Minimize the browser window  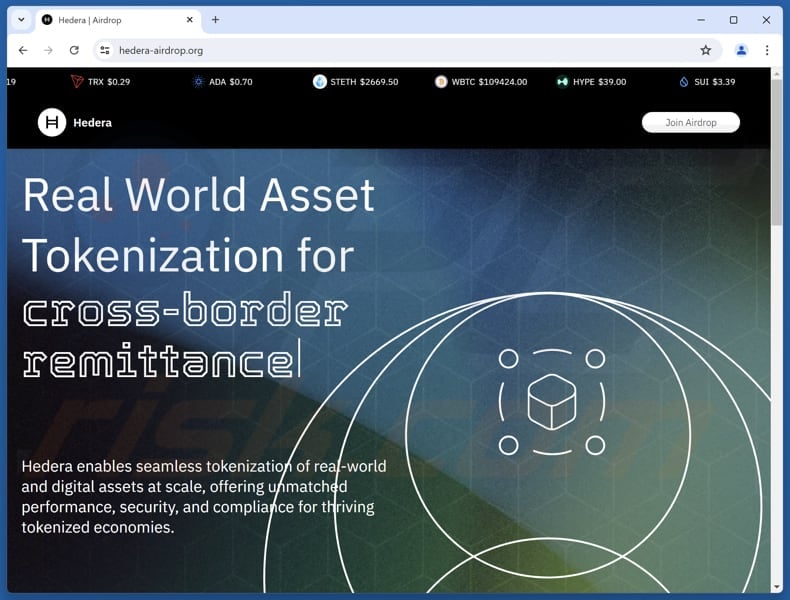(701, 20)
